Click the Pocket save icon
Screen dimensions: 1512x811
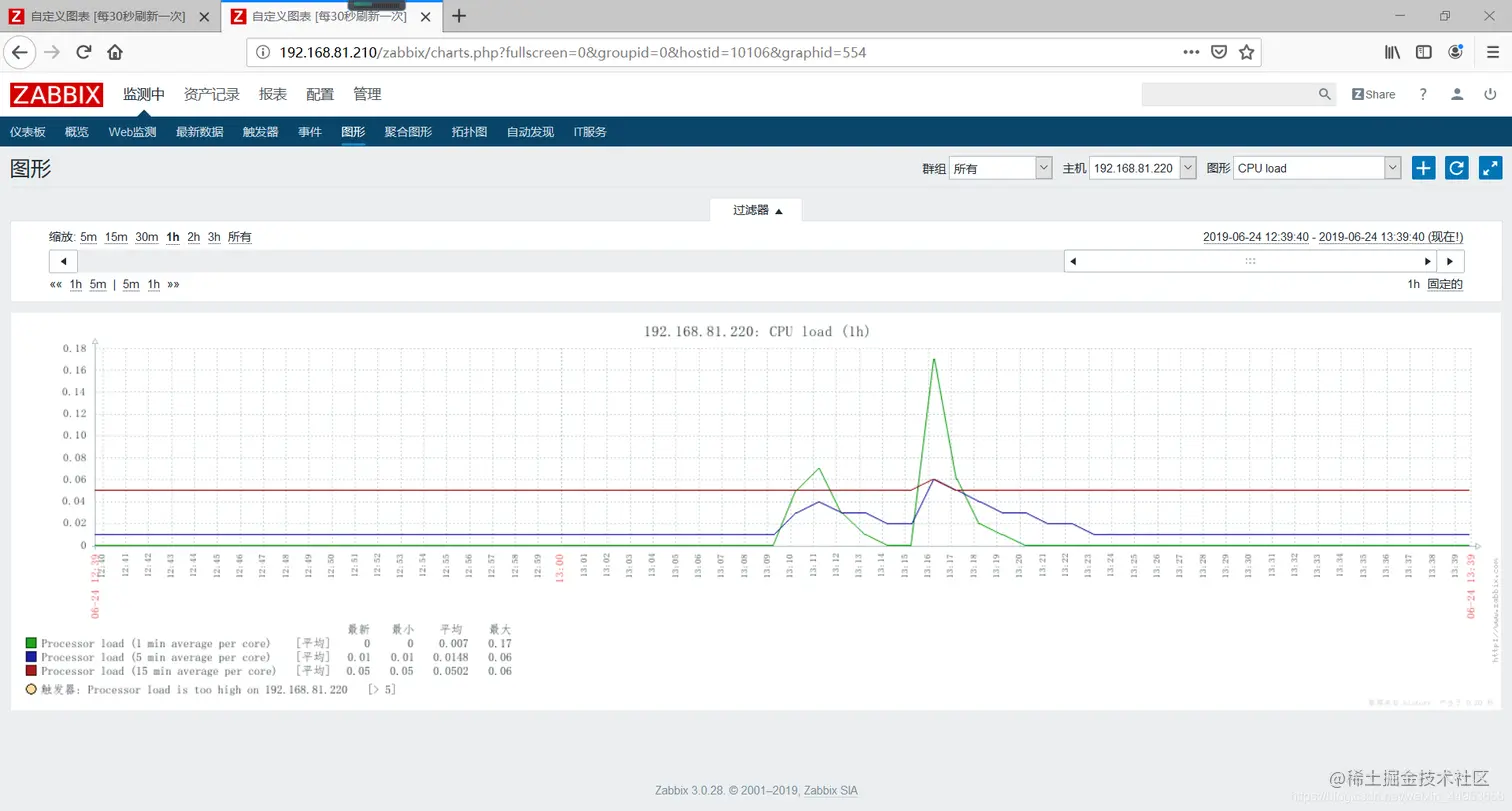(1219, 52)
